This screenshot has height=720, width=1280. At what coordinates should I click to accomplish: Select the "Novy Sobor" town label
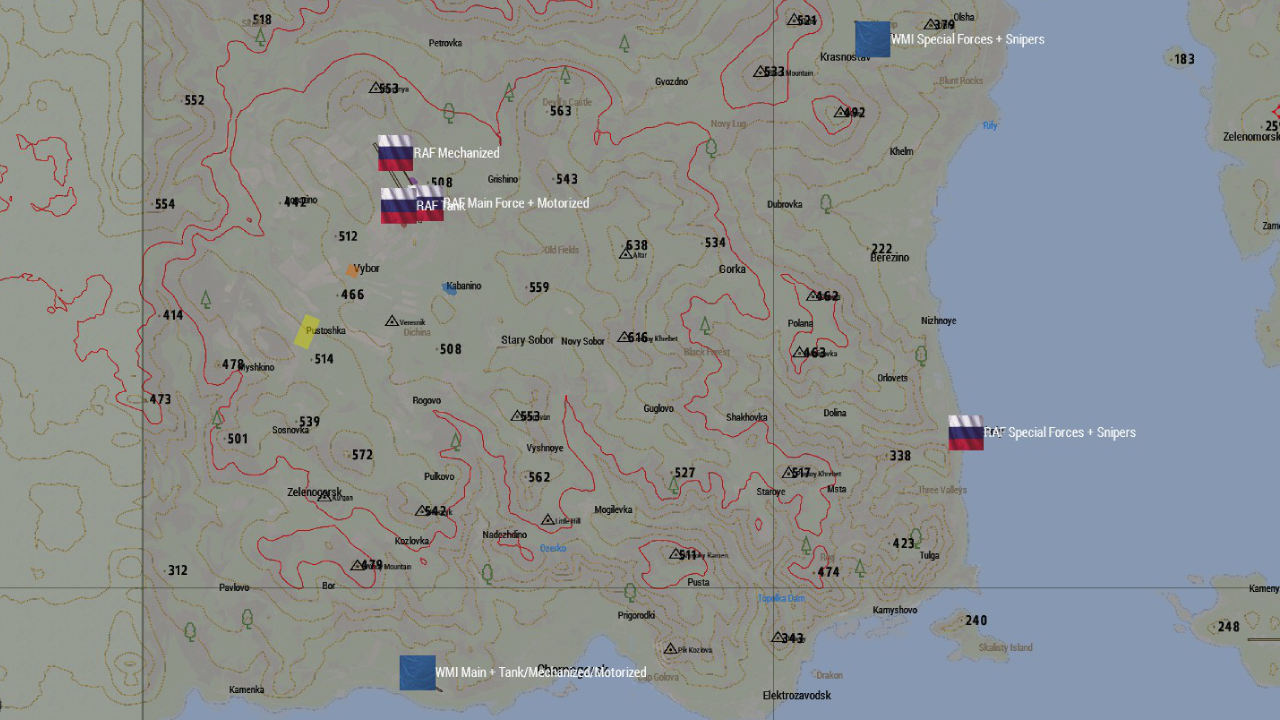(x=583, y=341)
